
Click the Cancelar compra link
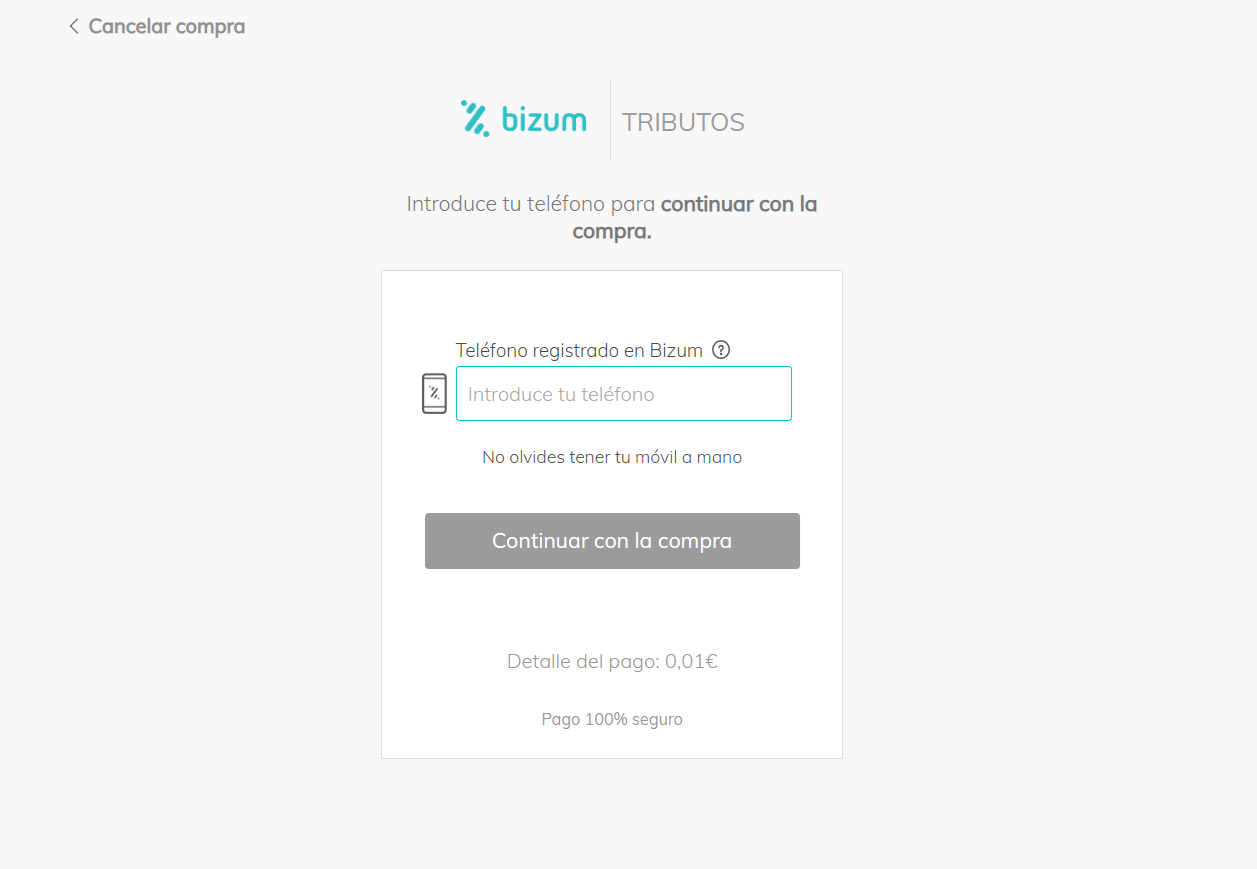(166, 26)
